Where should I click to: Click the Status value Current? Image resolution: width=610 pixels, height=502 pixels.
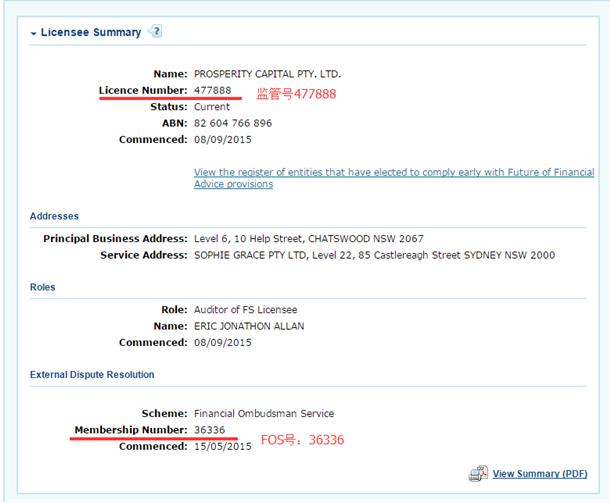(212, 107)
